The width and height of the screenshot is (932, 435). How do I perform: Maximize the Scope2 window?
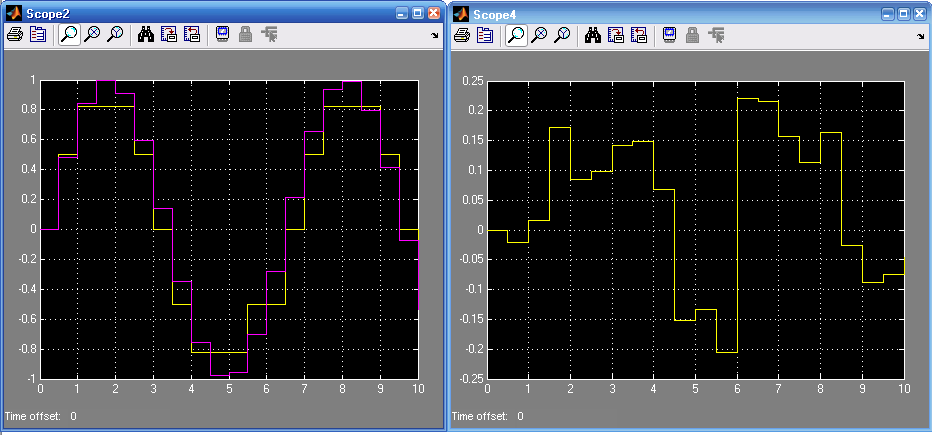(418, 13)
